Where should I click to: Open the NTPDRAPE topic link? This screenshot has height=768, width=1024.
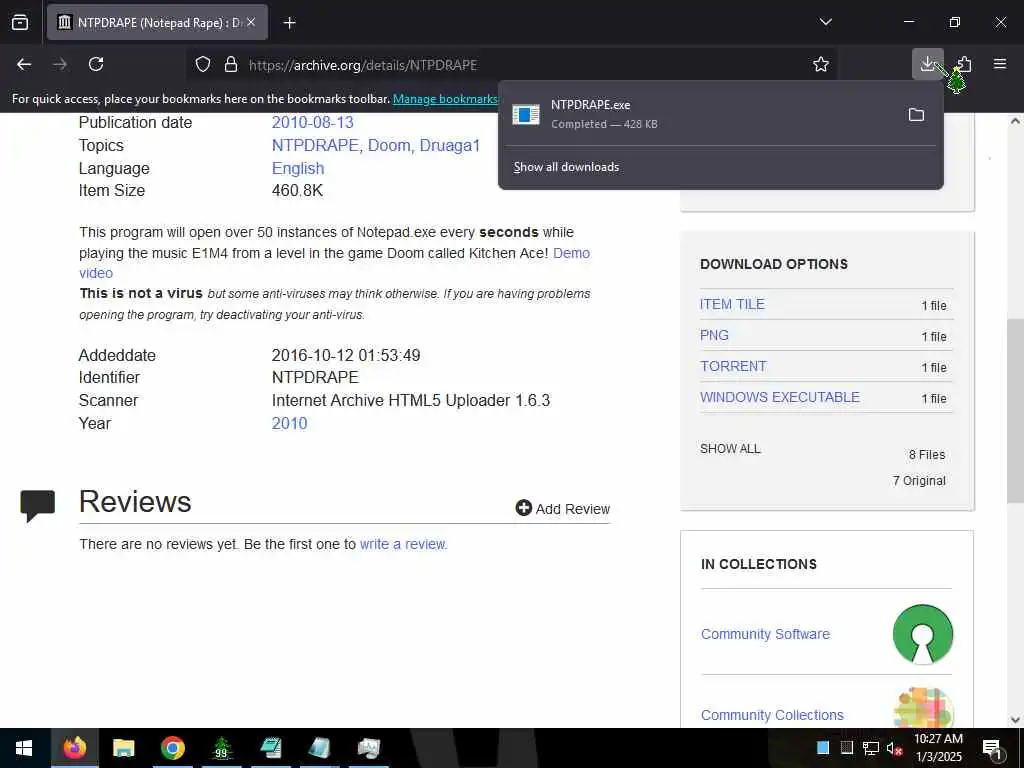pyautogui.click(x=315, y=145)
